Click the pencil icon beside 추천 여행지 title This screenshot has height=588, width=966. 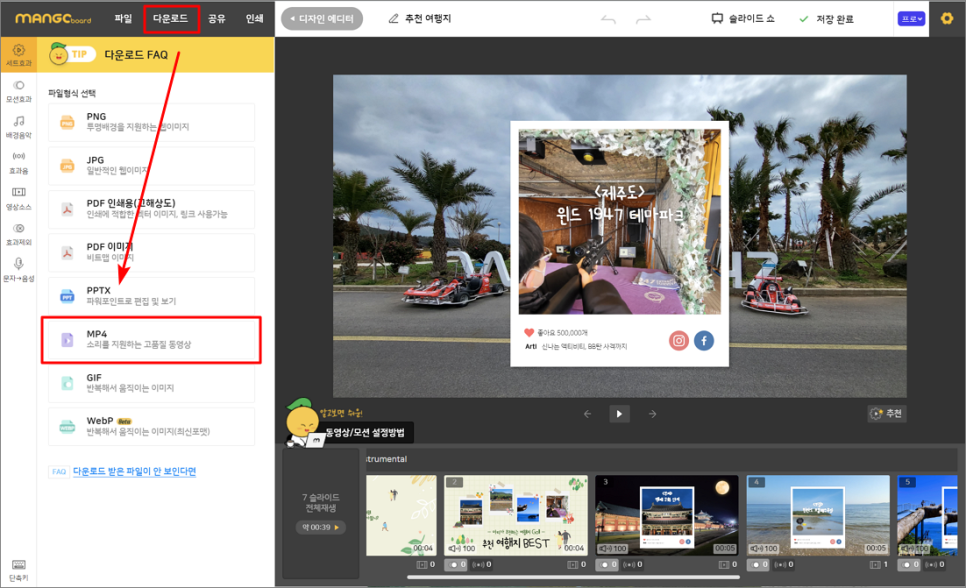[x=393, y=19]
